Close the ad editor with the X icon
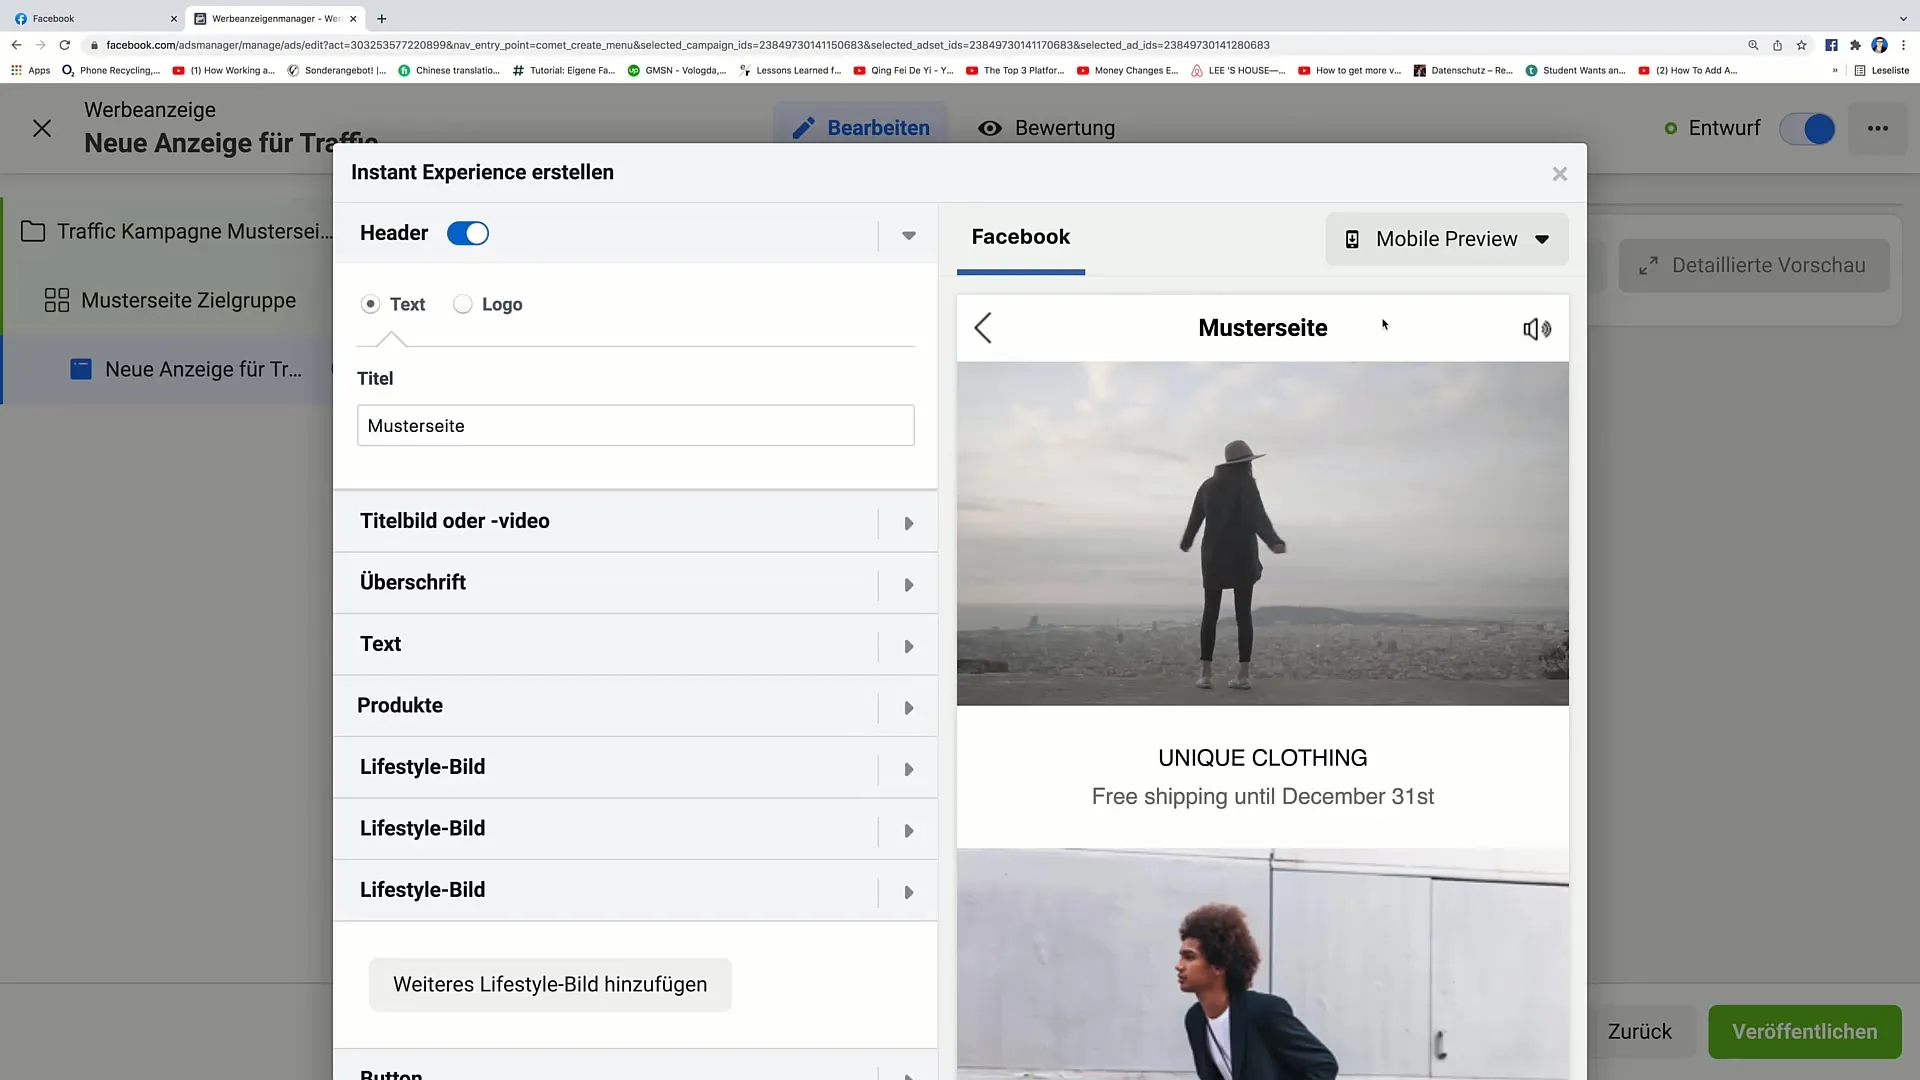Viewport: 1920px width, 1080px height. tap(42, 128)
